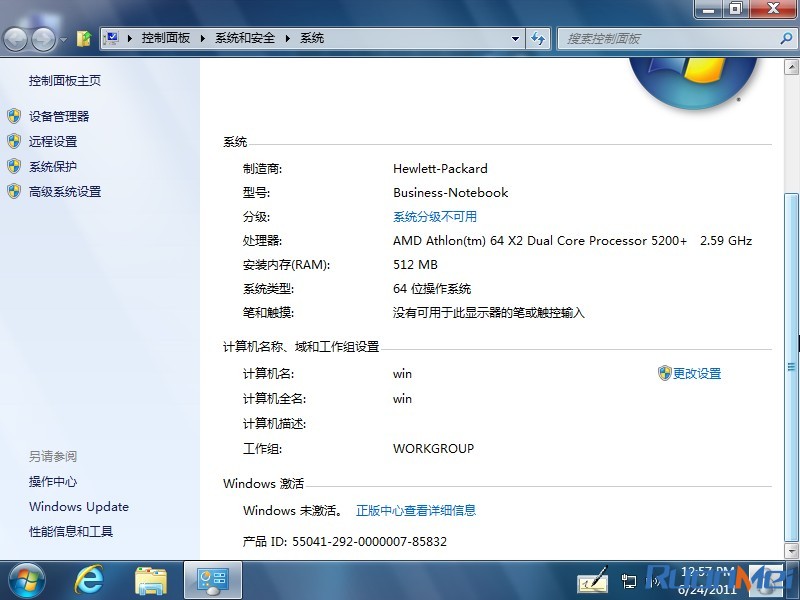Open the address bar history dropdown

515,39
